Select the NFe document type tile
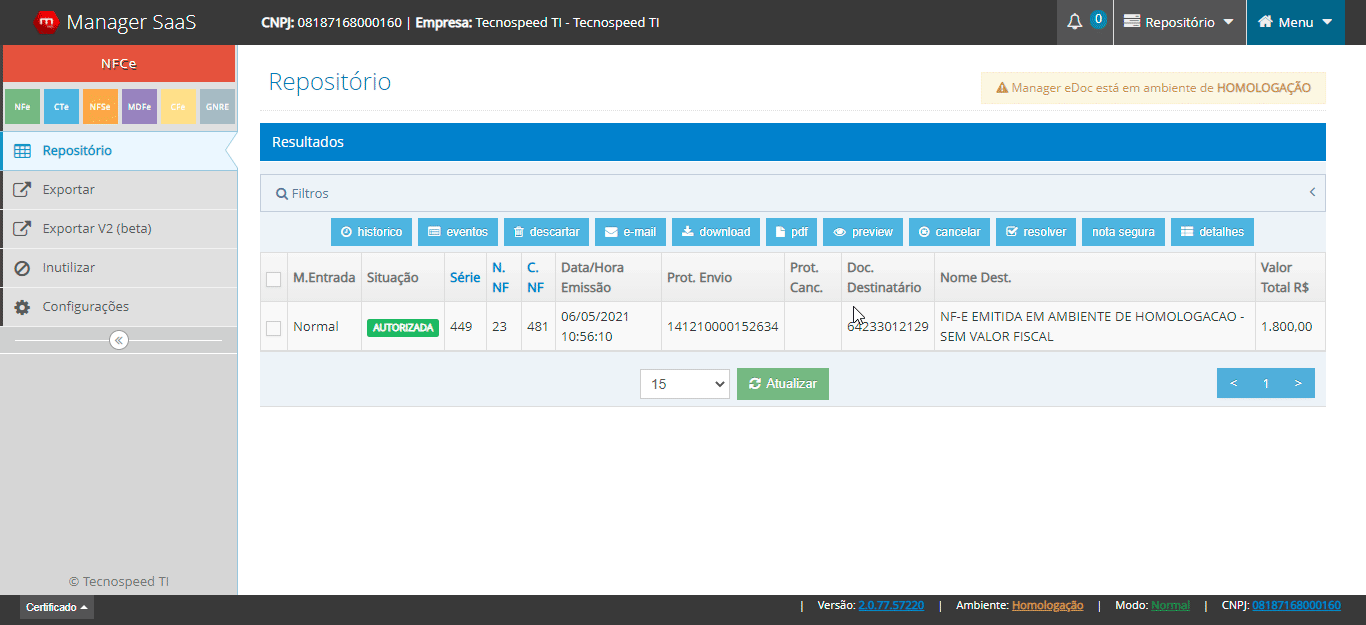The height and width of the screenshot is (625, 1366). coord(21,106)
